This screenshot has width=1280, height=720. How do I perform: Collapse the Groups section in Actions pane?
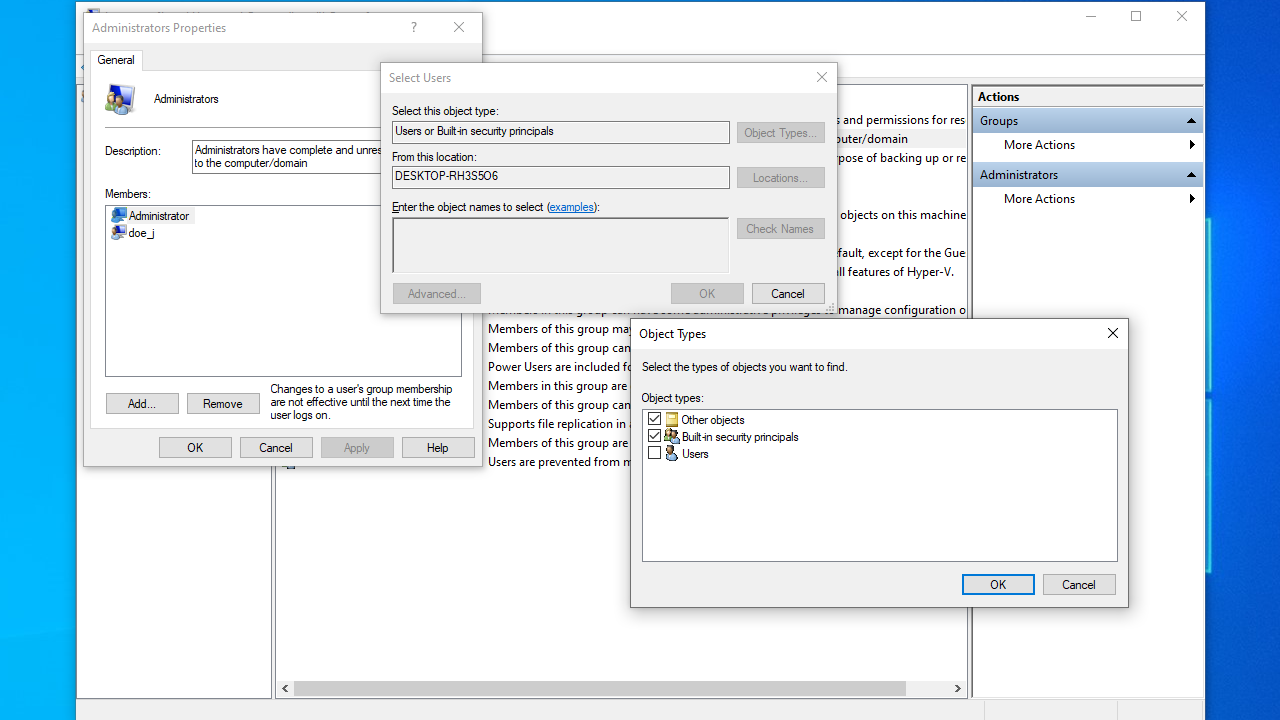pyautogui.click(x=1191, y=121)
